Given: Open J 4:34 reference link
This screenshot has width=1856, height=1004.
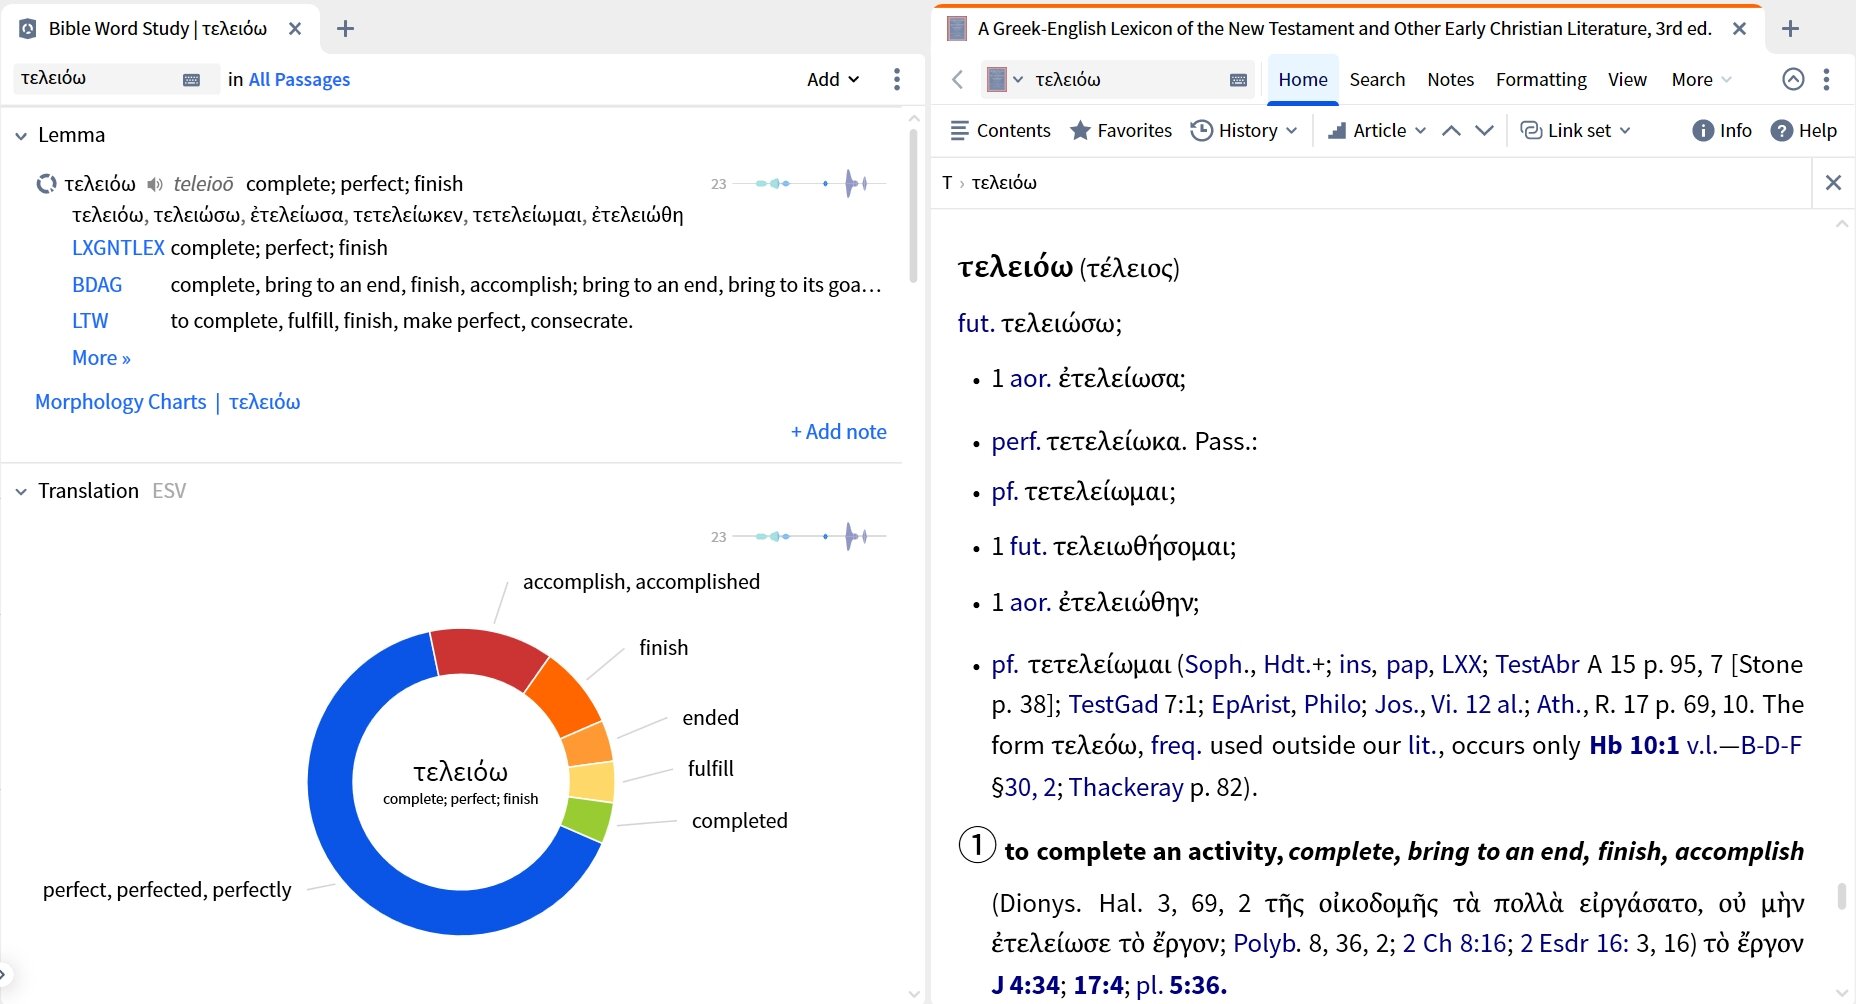Looking at the screenshot, I should tap(1025, 986).
